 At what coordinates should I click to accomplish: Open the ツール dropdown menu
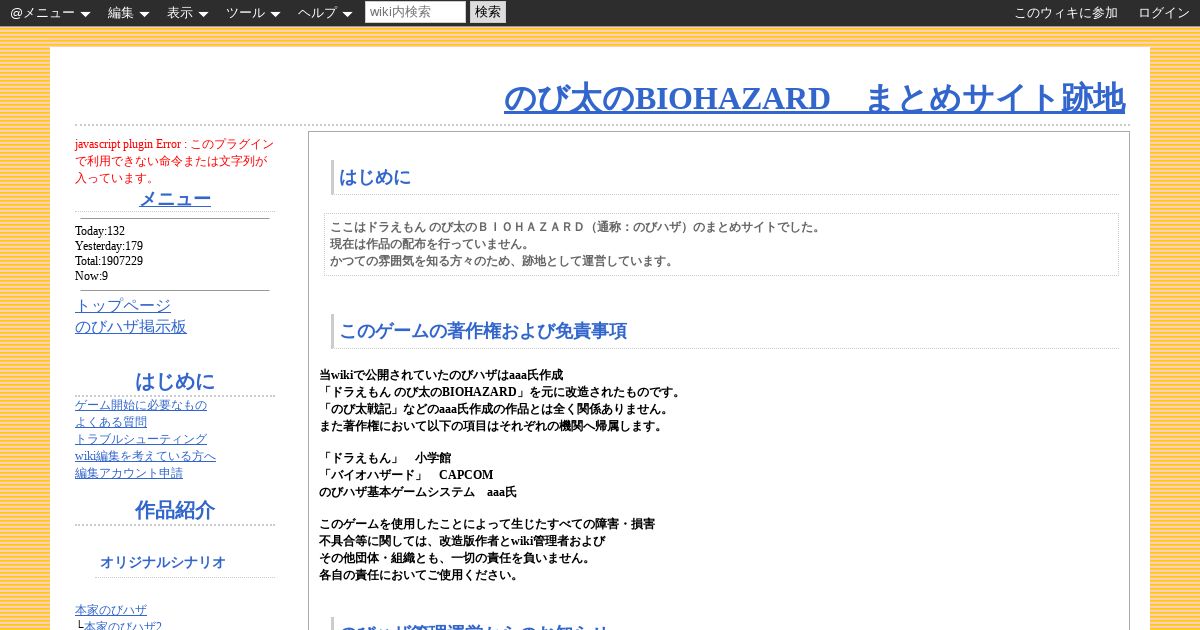[x=253, y=13]
